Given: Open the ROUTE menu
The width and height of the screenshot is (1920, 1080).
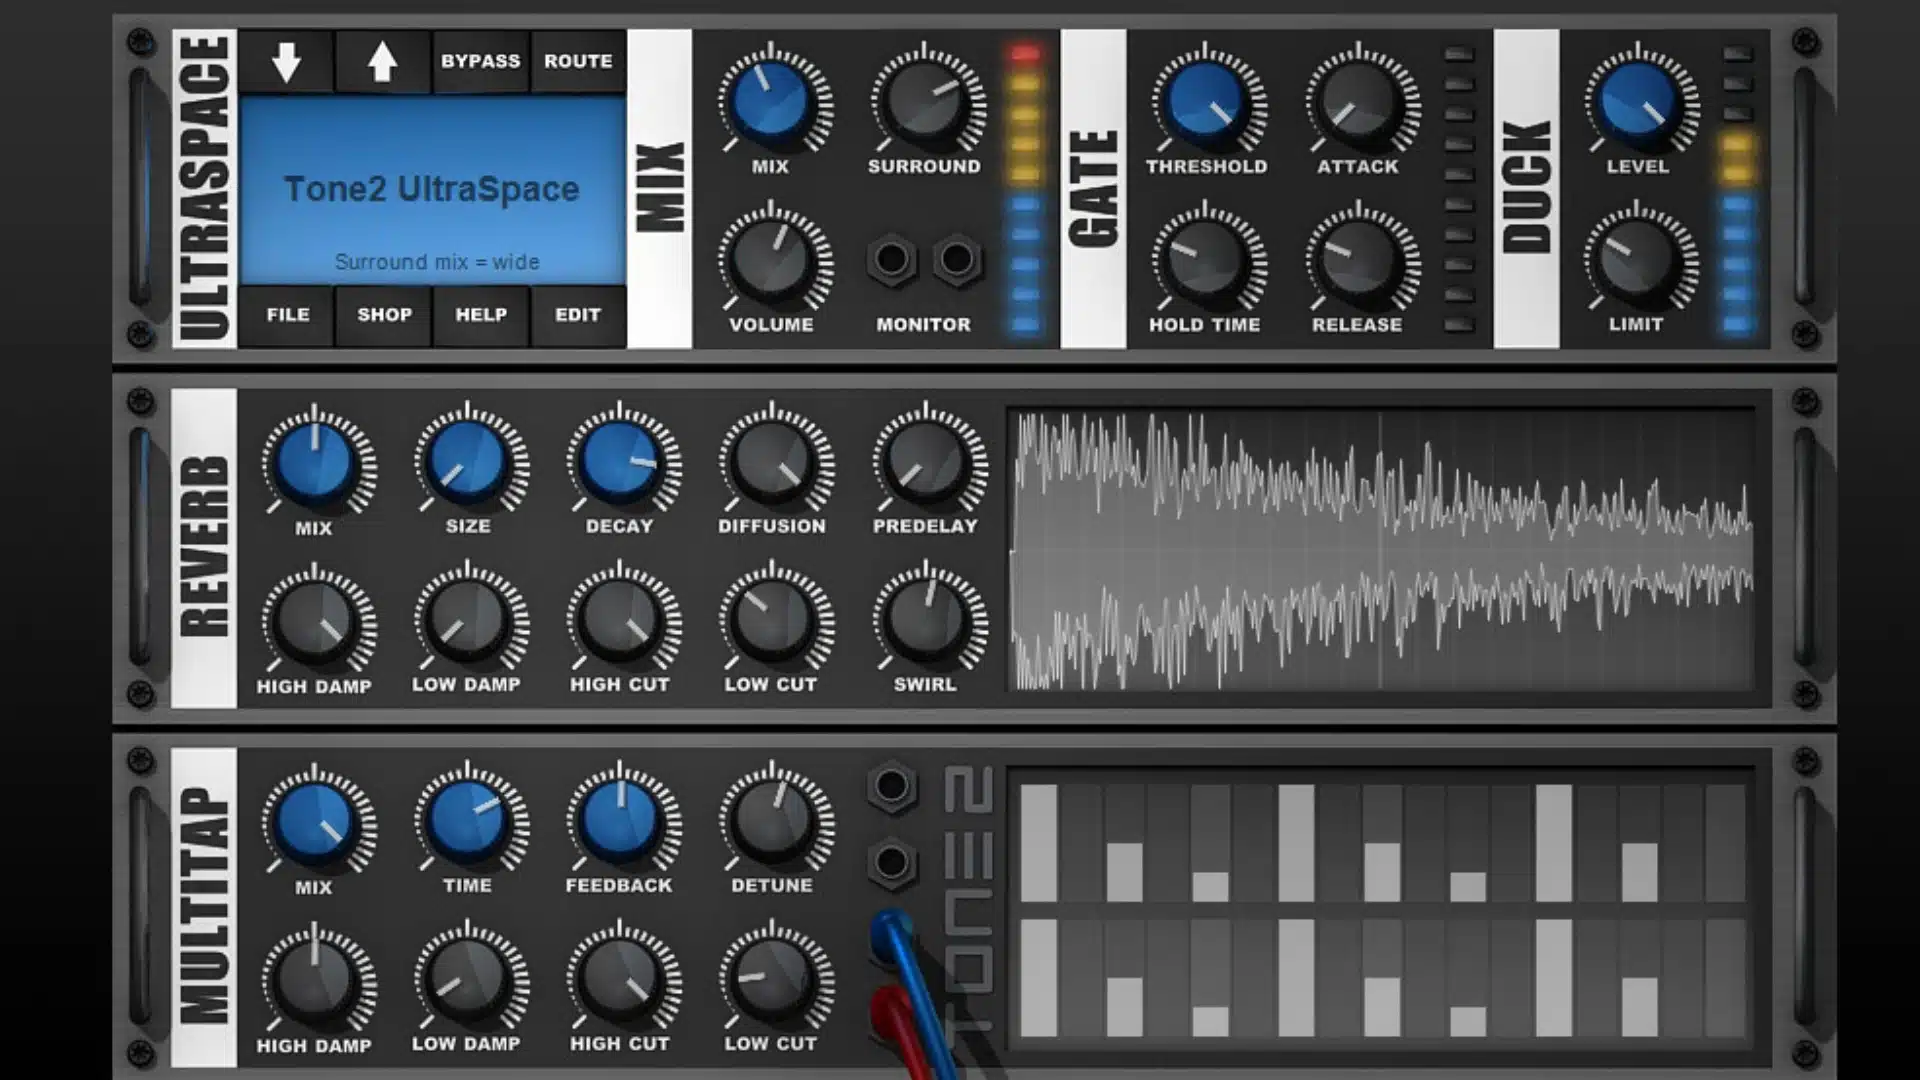Looking at the screenshot, I should click(578, 61).
